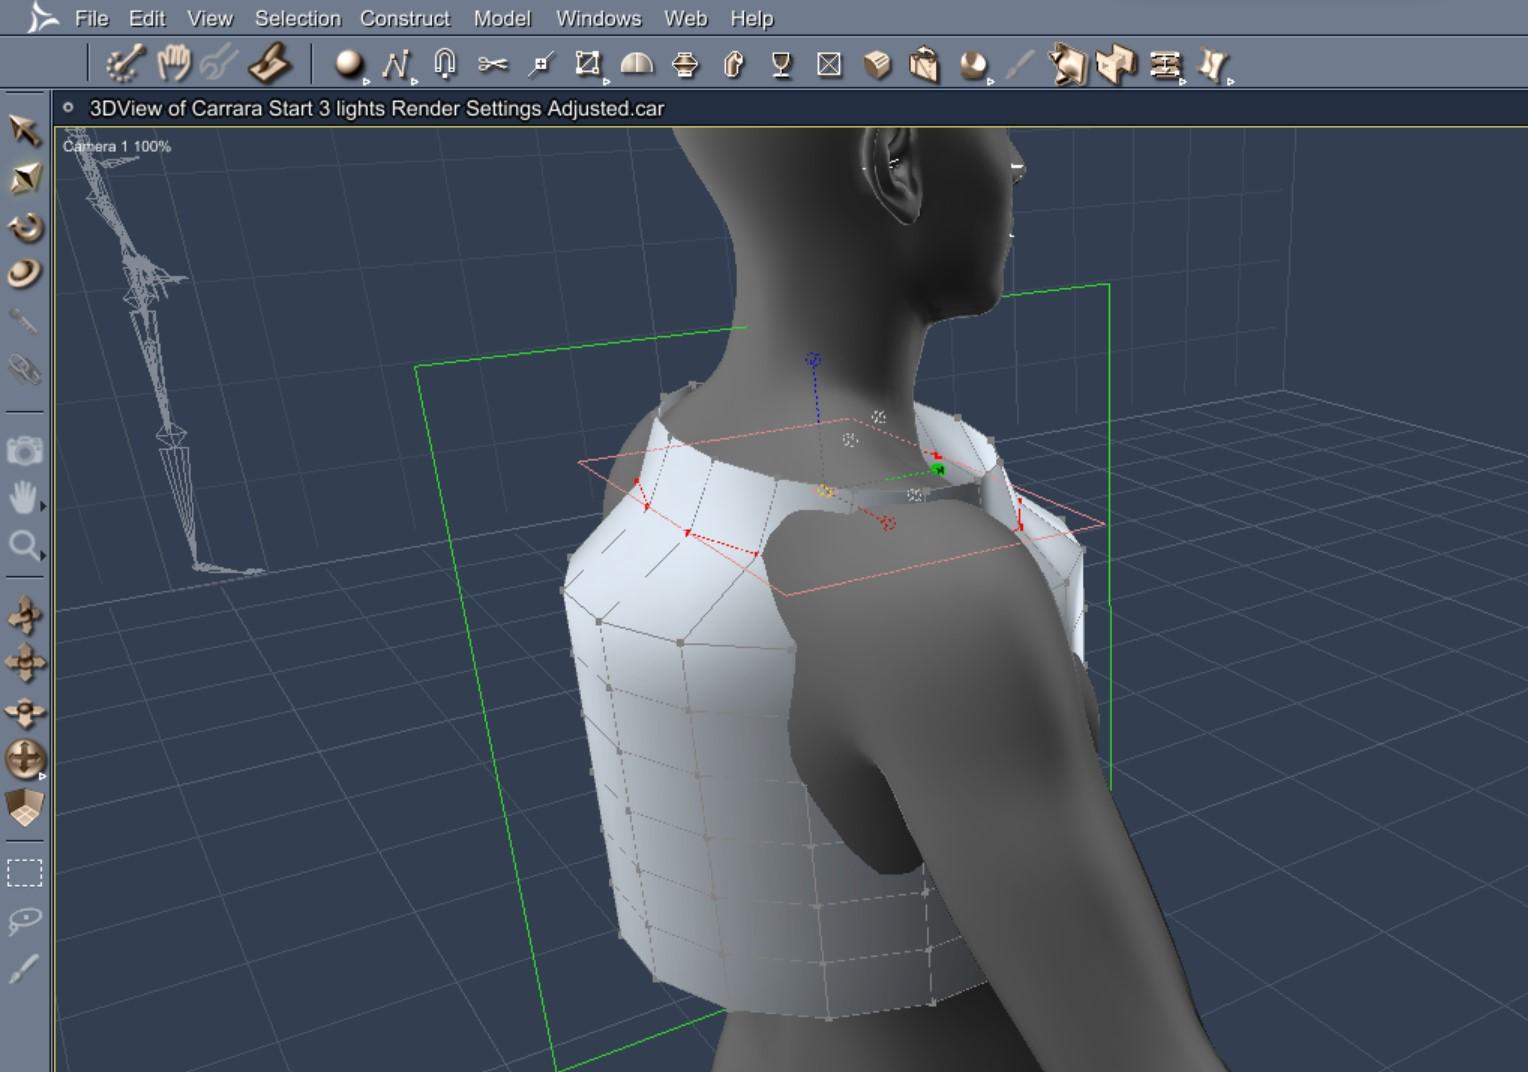The image size is (1528, 1072).
Task: Select the cut-sphere boolean tool
Action: [972, 65]
